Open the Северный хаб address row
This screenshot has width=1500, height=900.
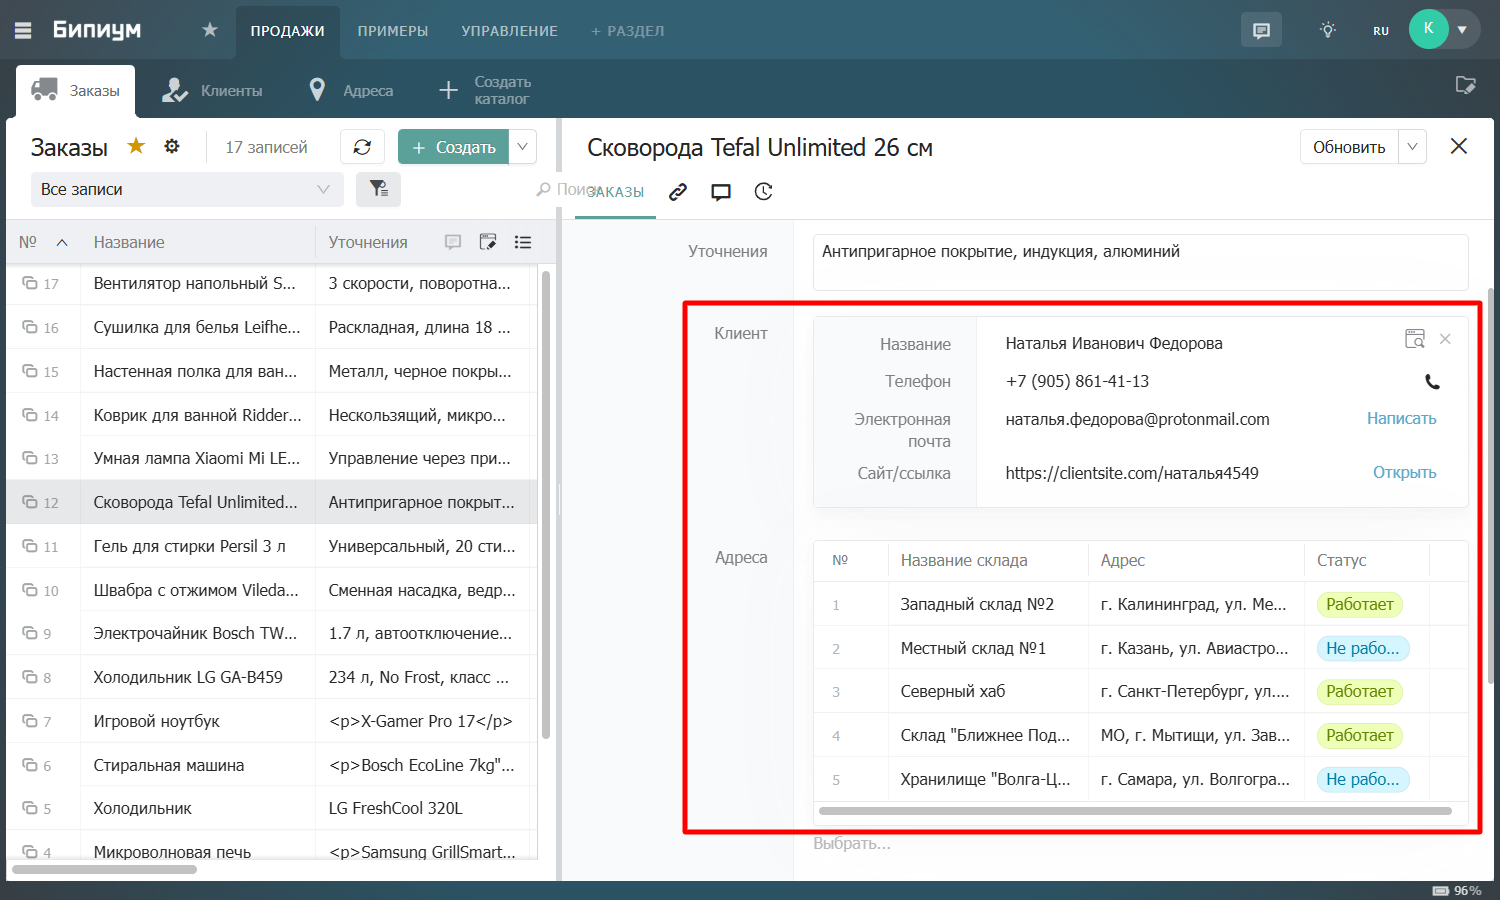pyautogui.click(x=1141, y=691)
